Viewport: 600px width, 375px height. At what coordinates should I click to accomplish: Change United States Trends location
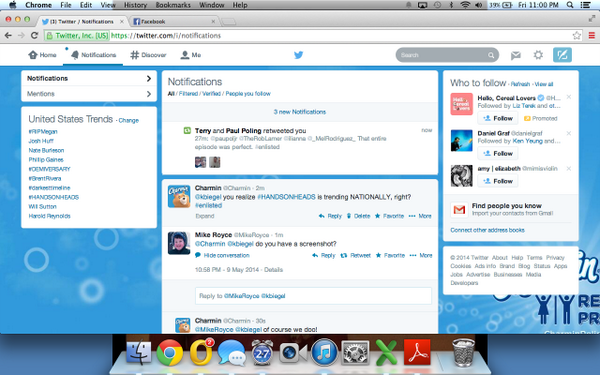click(129, 120)
